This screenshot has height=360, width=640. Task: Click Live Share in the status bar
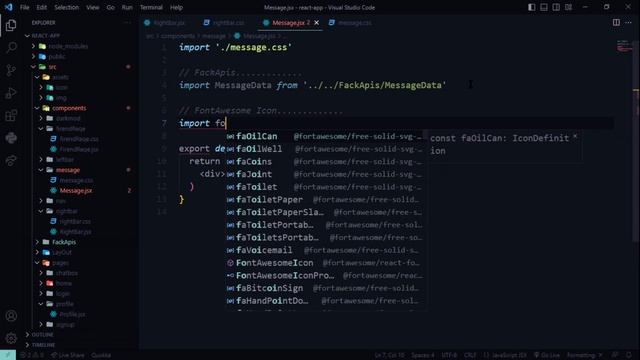67,355
